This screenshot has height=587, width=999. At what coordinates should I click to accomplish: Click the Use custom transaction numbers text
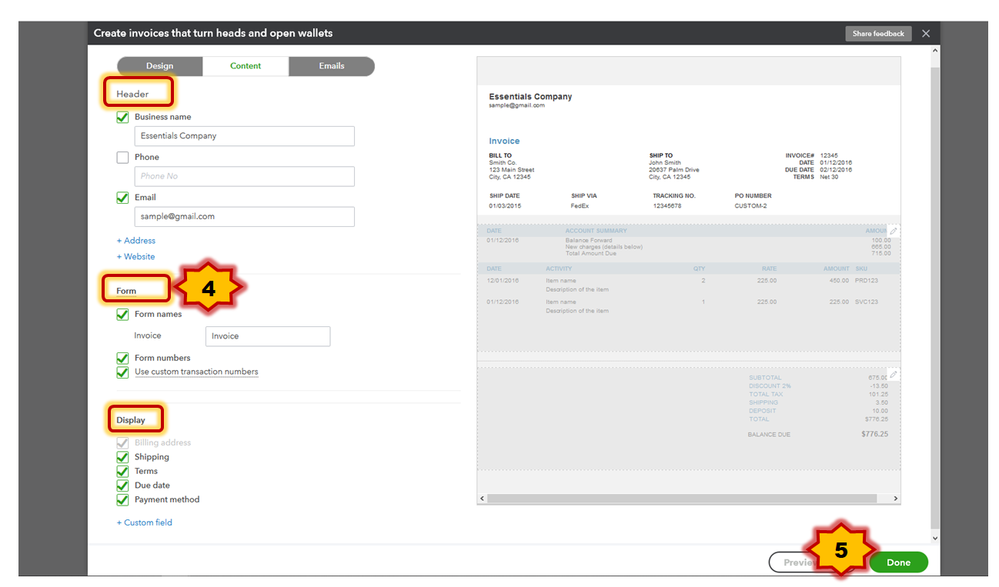pyautogui.click(x=196, y=372)
